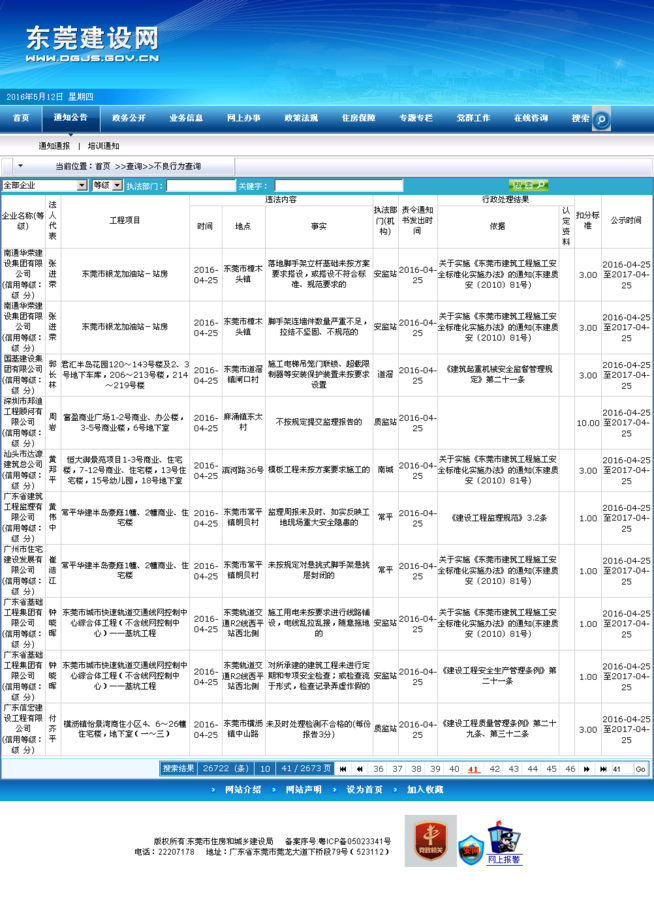This screenshot has width=654, height=899.
Task: Open the 全部企业 company dropdown
Action: (x=45, y=185)
